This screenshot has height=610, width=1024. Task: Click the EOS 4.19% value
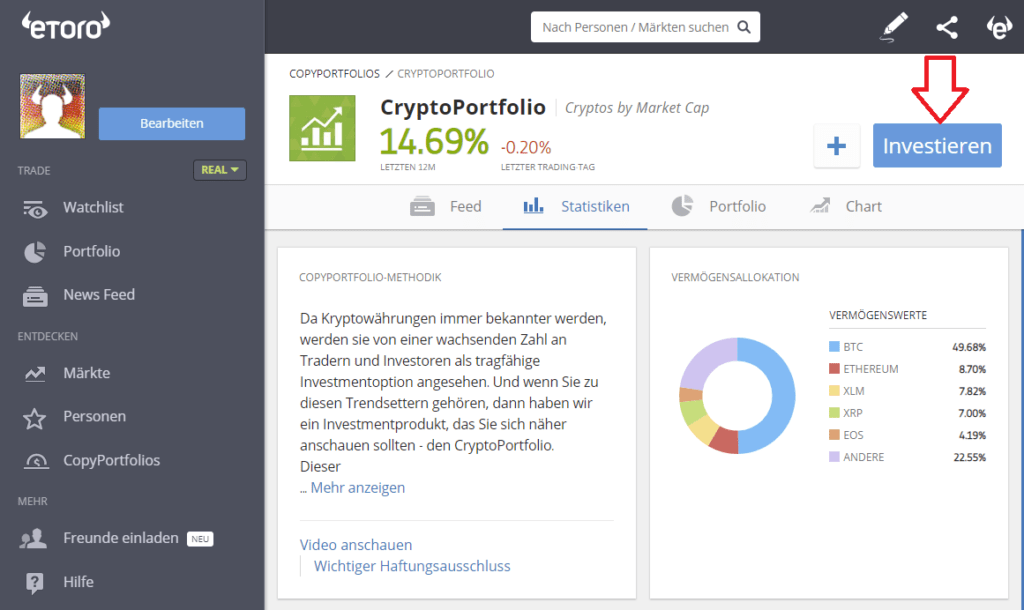(x=972, y=436)
